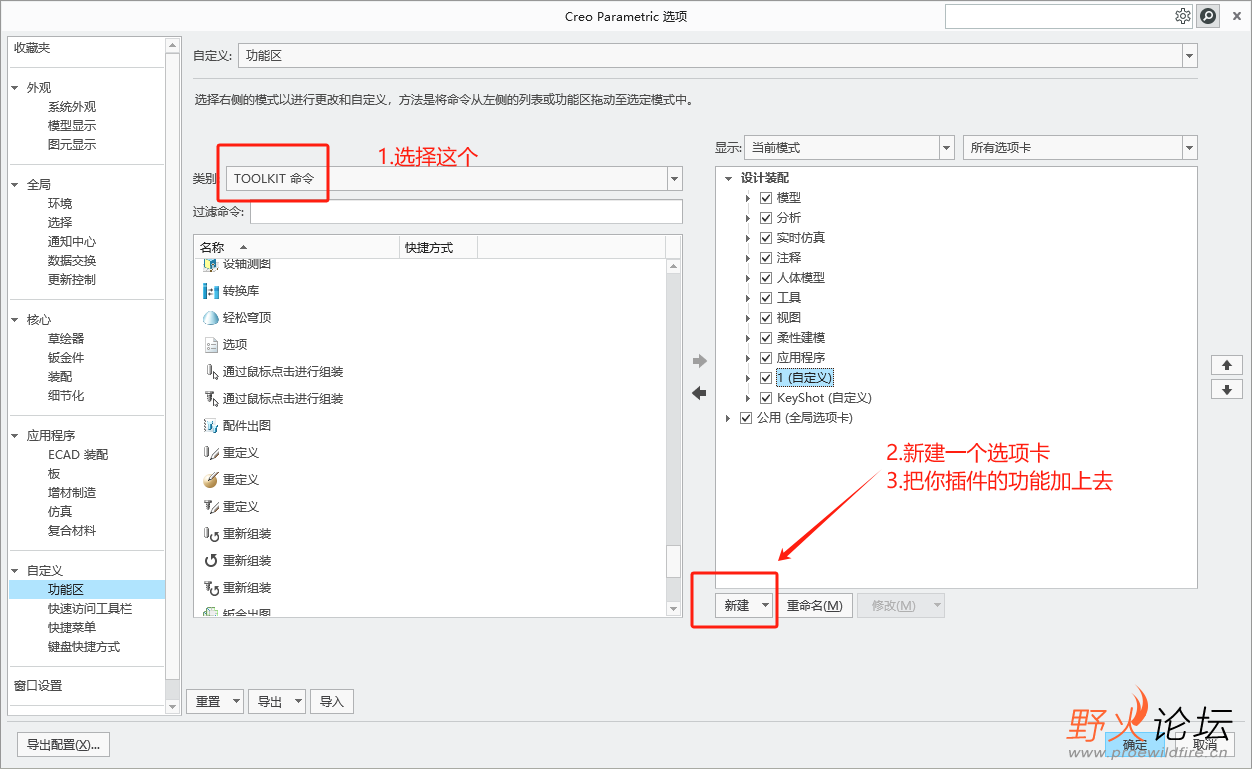Click the 导入 button
Screen dimensions: 1252x769
point(332,702)
